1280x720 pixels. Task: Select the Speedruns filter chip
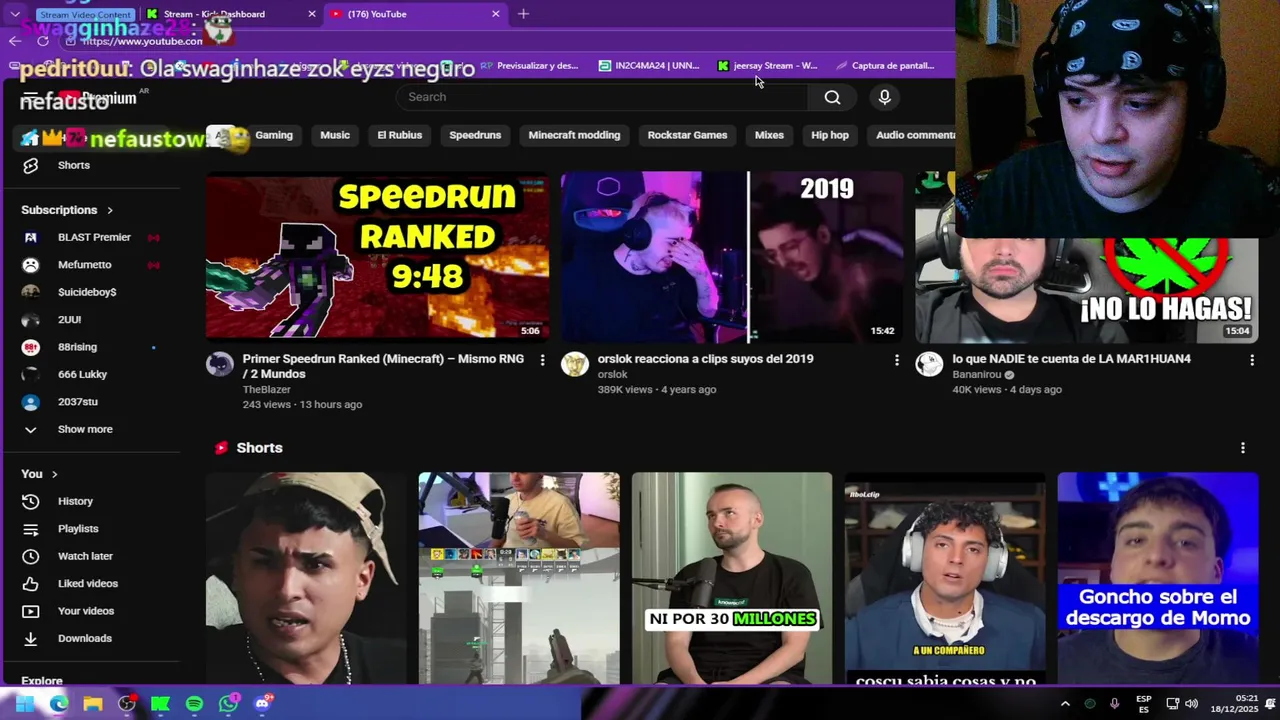pos(475,135)
